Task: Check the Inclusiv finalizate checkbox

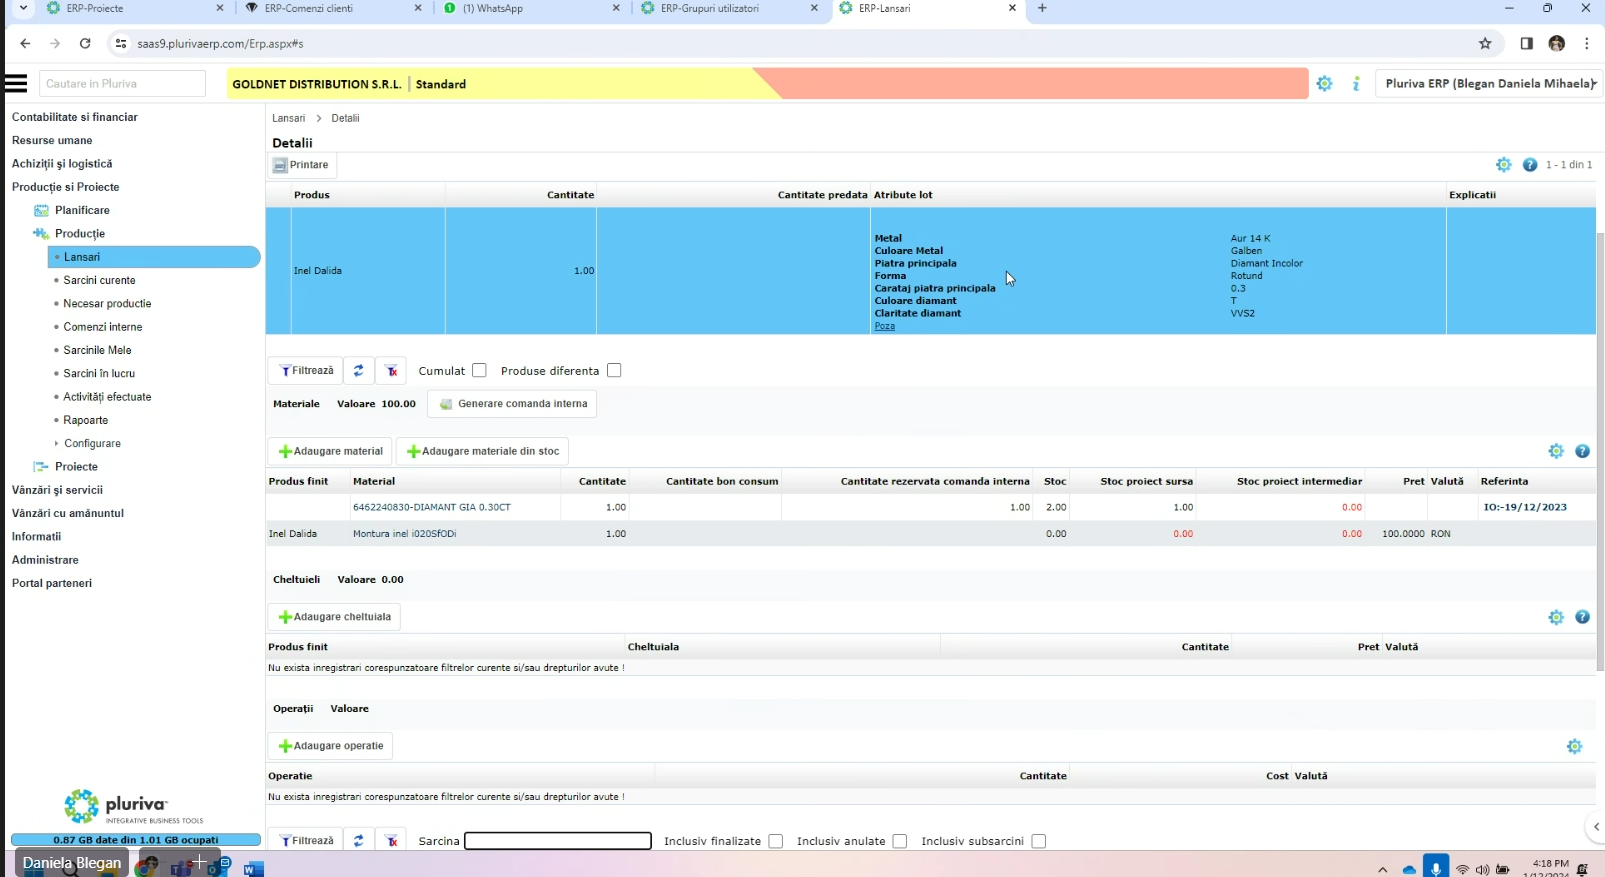Action: (776, 841)
